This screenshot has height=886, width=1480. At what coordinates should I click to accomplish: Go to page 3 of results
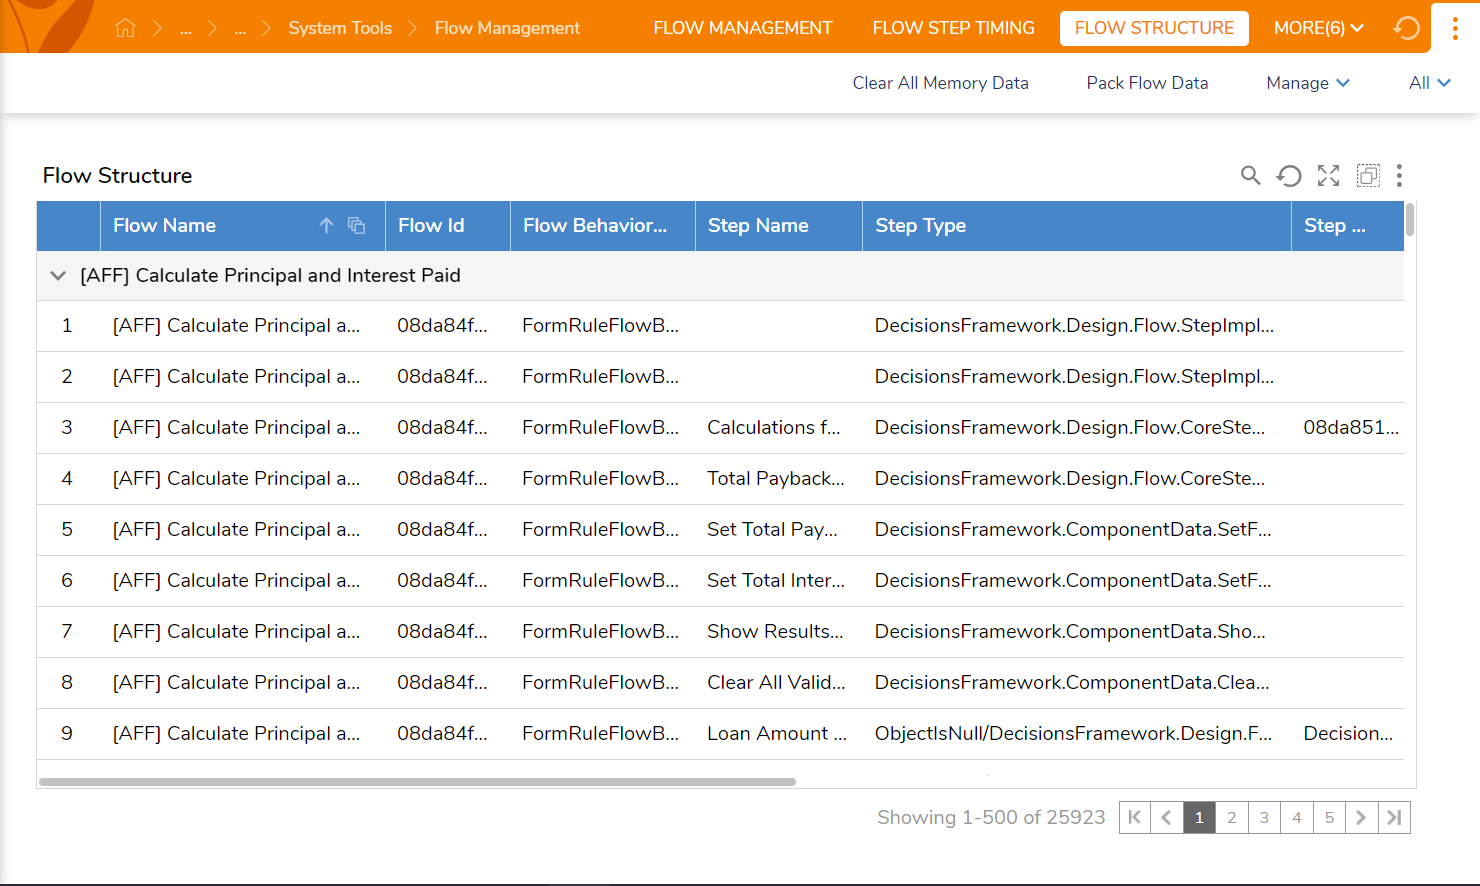(1264, 818)
